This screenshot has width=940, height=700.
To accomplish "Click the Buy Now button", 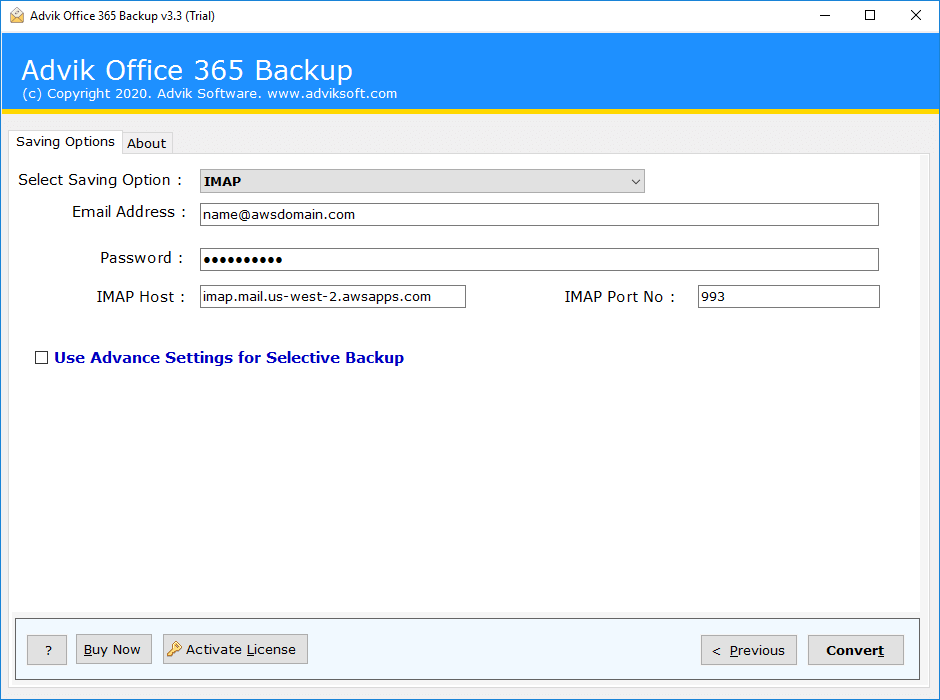I will 113,650.
